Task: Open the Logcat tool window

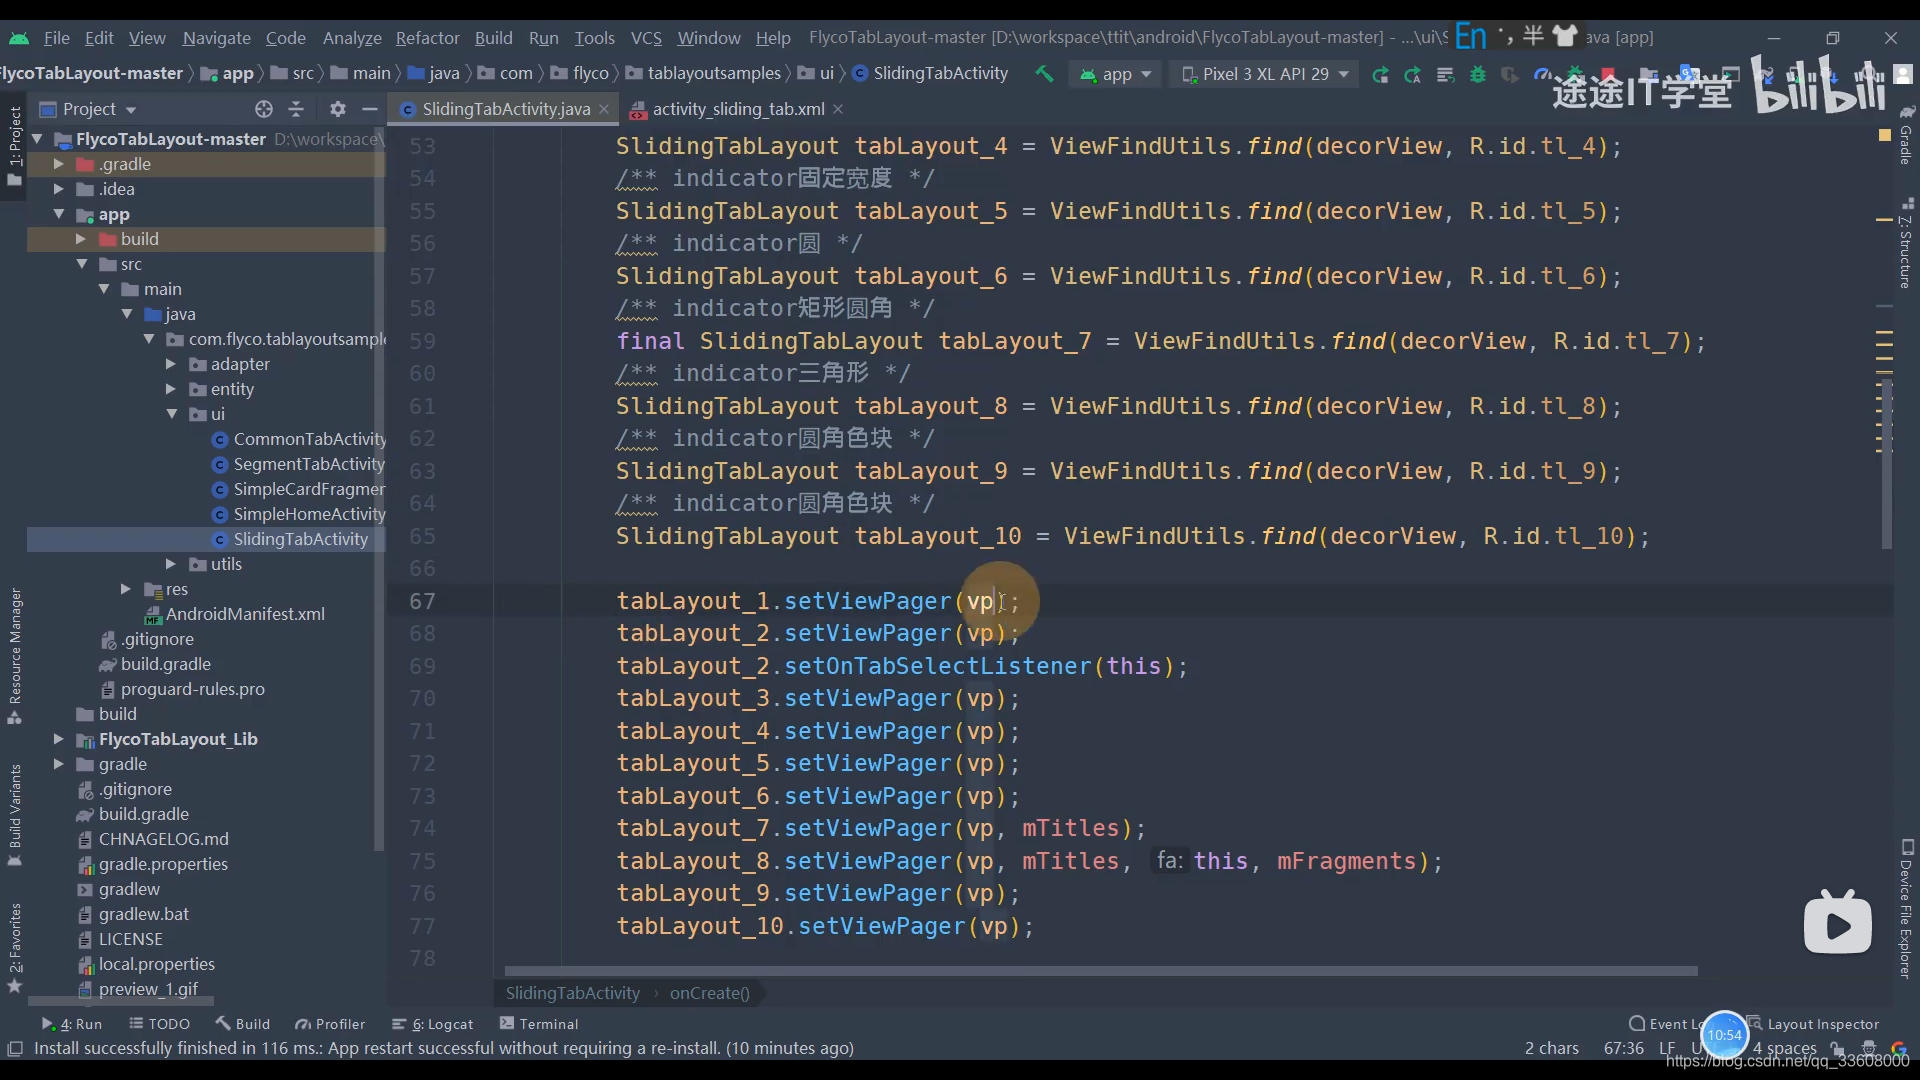Action: point(433,1024)
